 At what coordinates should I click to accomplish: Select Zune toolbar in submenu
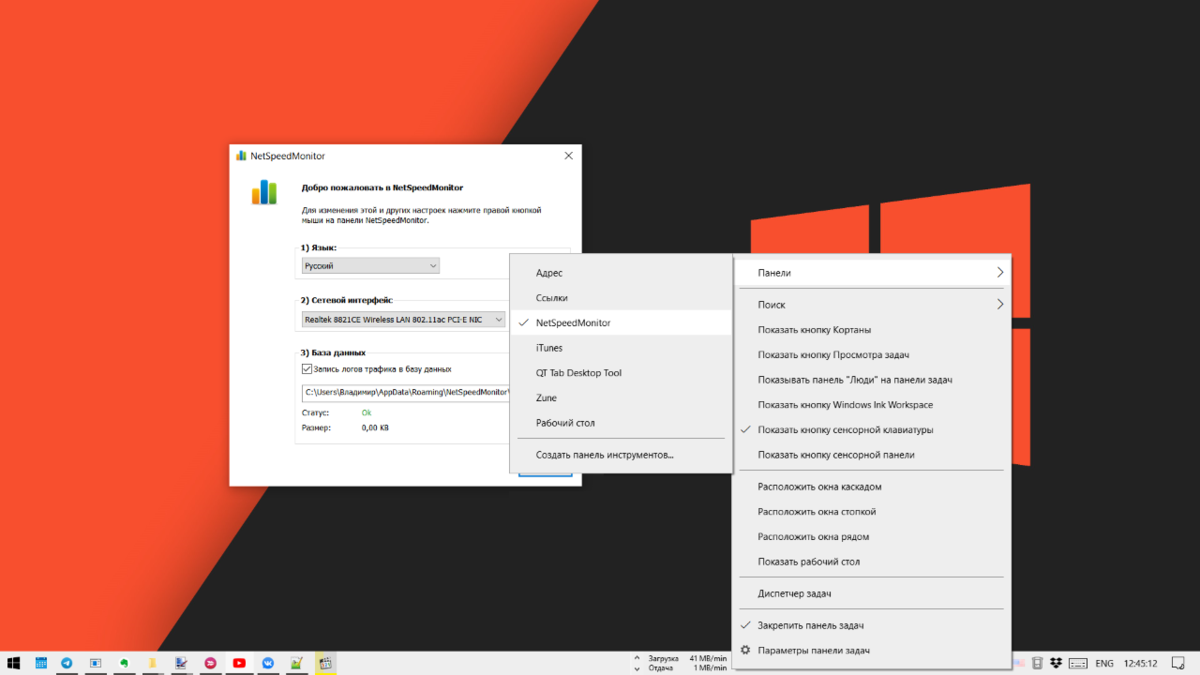(621, 398)
